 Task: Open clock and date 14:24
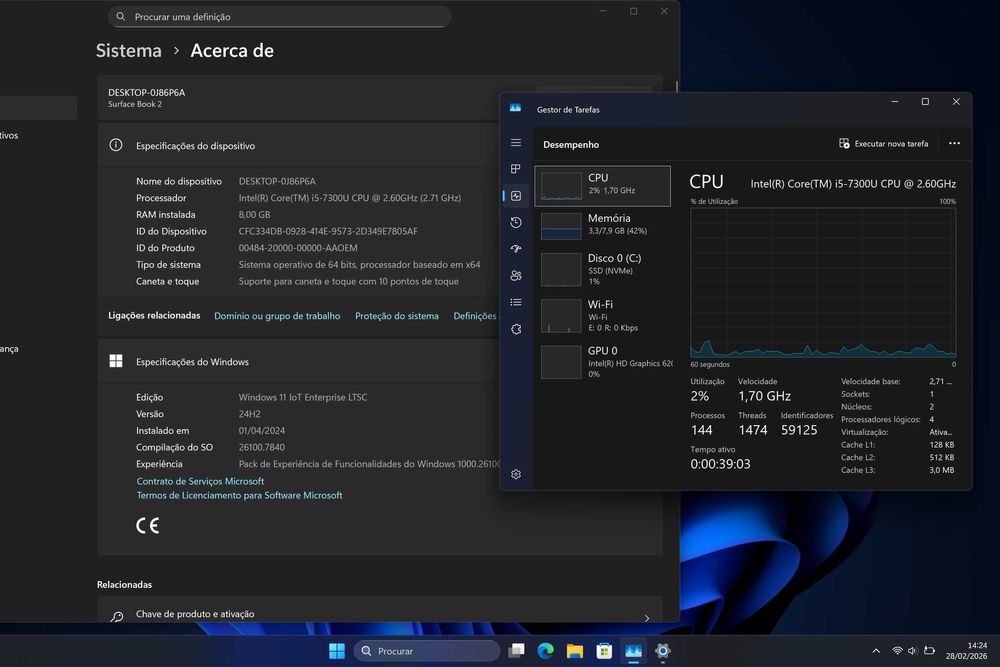tap(966, 651)
